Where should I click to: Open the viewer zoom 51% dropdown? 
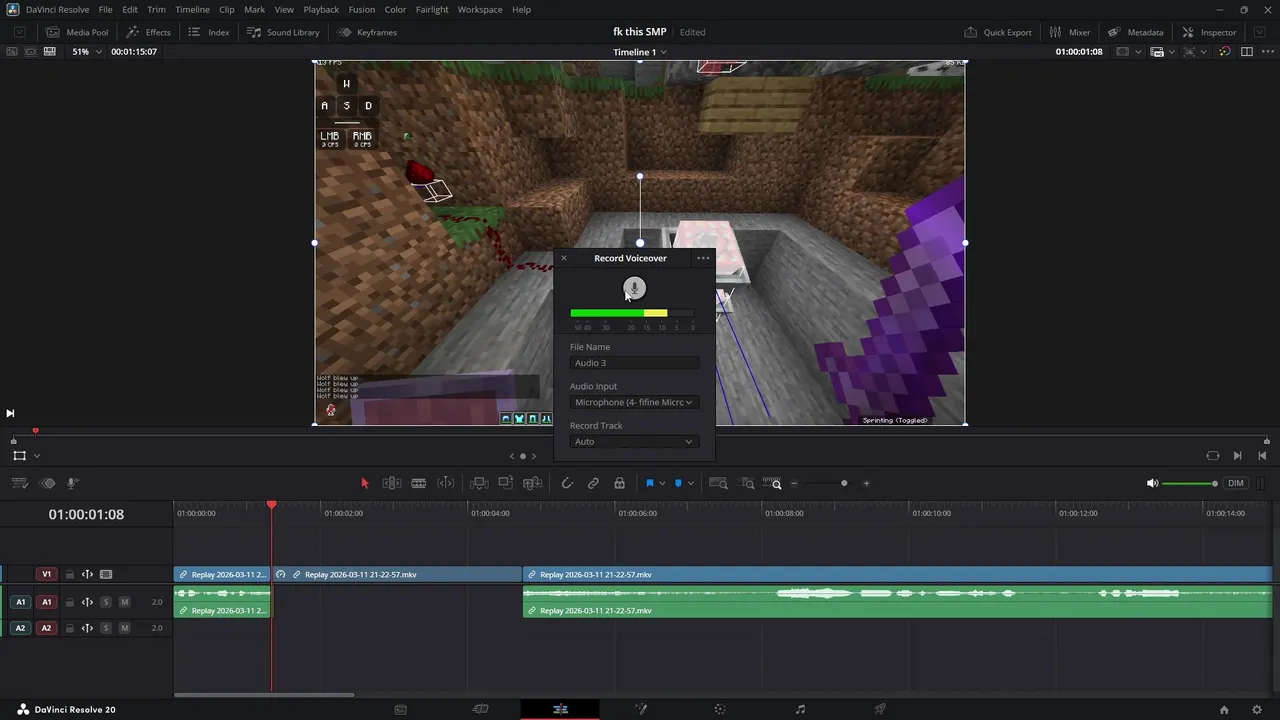[x=87, y=51]
